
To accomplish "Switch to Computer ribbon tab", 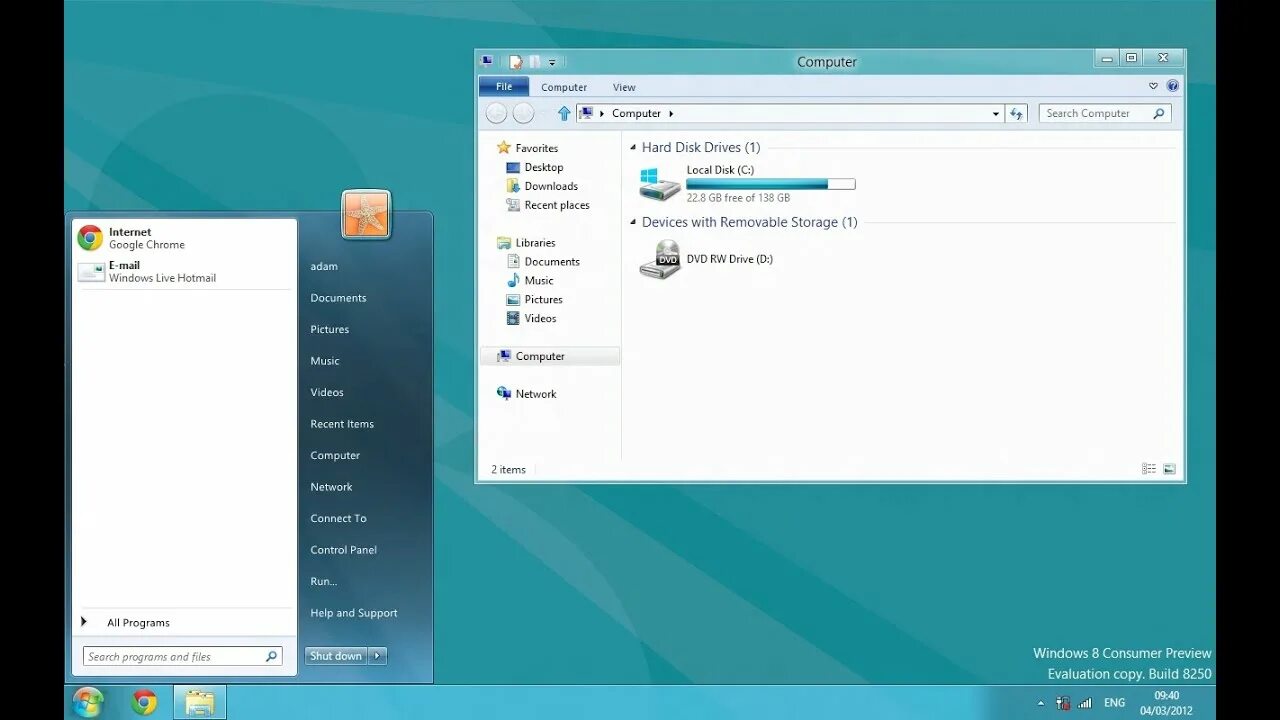I will (x=564, y=87).
